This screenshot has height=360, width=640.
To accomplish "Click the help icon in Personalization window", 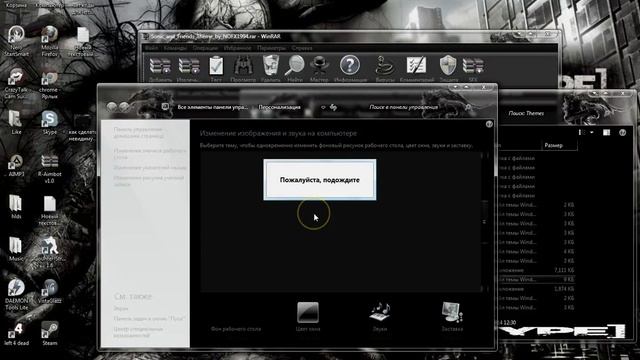I will pyautogui.click(x=489, y=124).
